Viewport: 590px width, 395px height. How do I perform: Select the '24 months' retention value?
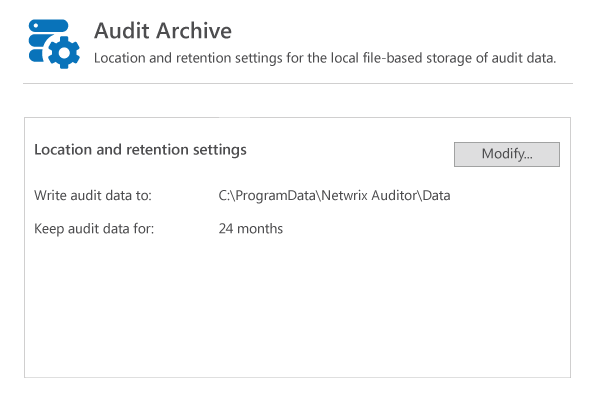(251, 229)
